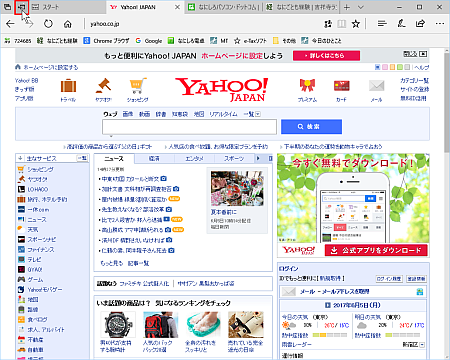Image resolution: width=450 pixels, height=360 pixels.
Task: Add this page to favorites with the star
Action: pyautogui.click(x=356, y=24)
